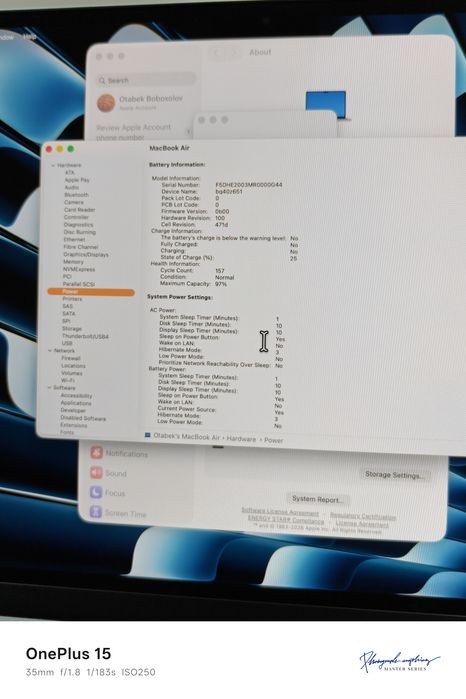The height and width of the screenshot is (699, 466).
Task: Collapse the Network section in sidebar
Action: (49, 351)
